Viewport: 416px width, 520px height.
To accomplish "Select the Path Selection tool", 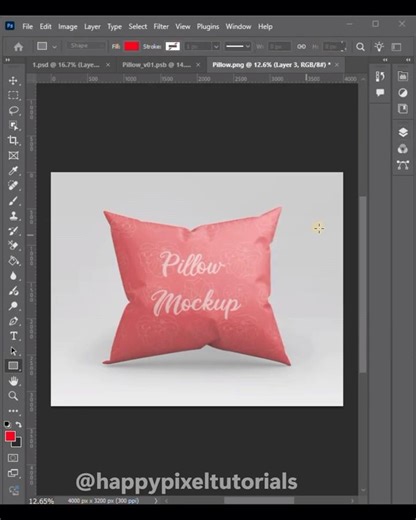I will pyautogui.click(x=13, y=351).
